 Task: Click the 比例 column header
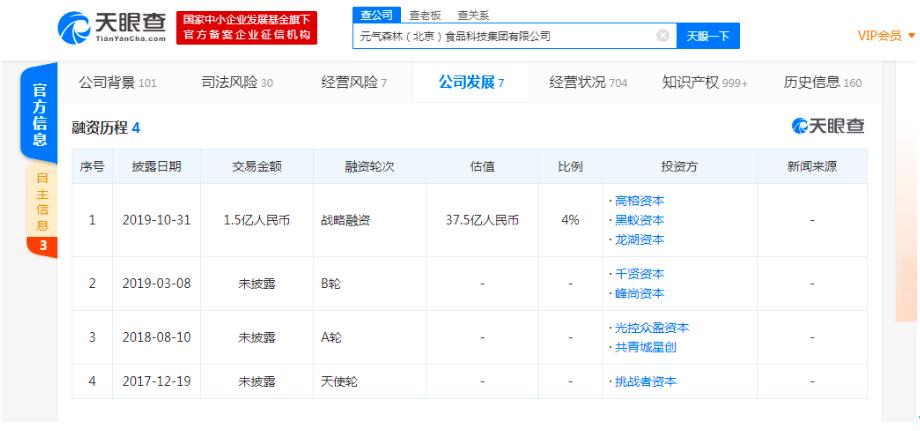(570, 167)
